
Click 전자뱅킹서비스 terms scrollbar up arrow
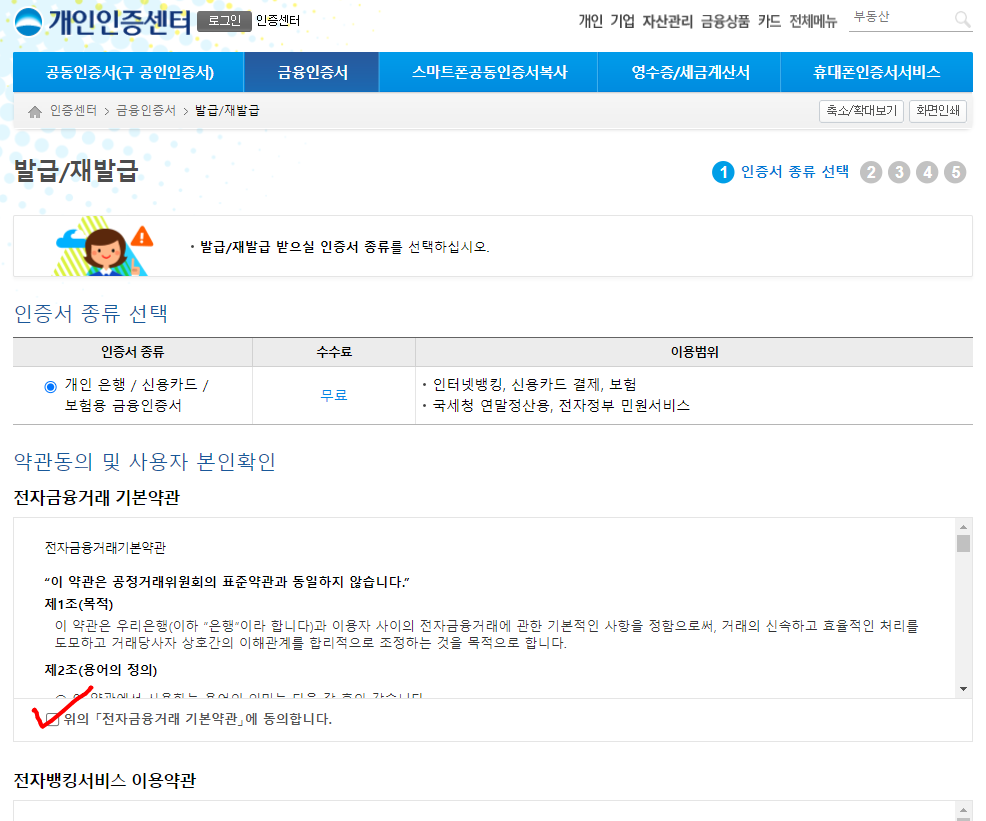point(963,810)
